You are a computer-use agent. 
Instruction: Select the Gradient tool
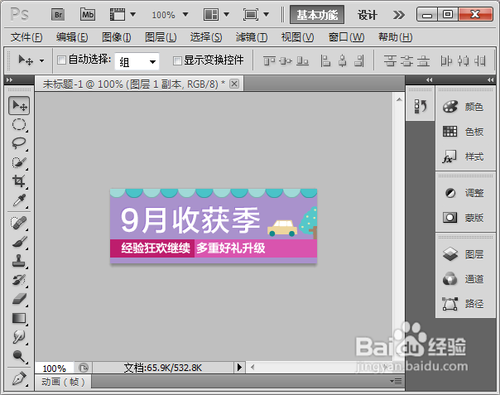(19, 318)
